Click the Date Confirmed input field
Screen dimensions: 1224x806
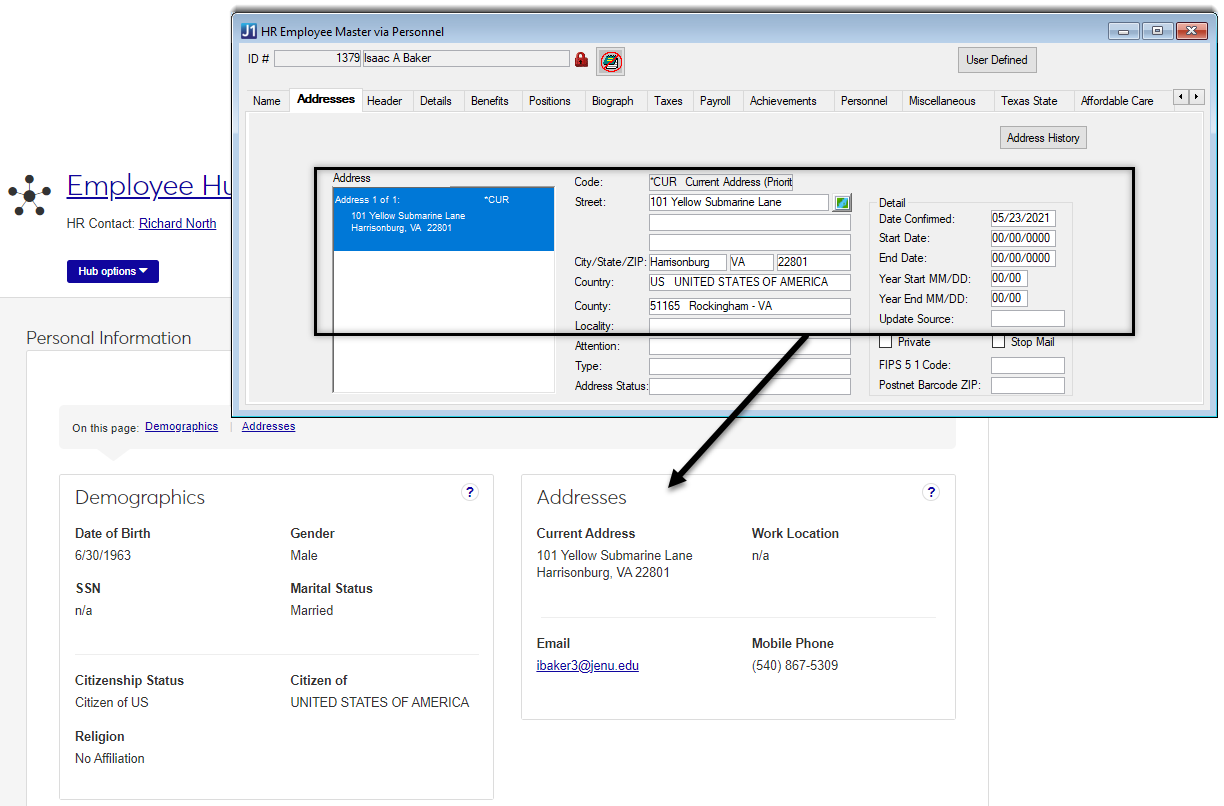click(x=1022, y=219)
